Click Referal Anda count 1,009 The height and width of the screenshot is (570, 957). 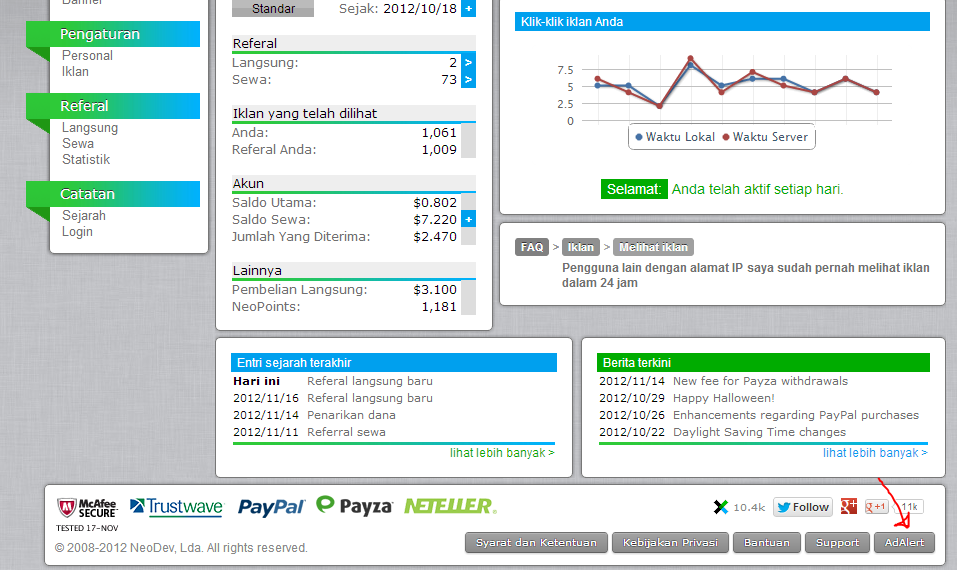[x=439, y=150]
